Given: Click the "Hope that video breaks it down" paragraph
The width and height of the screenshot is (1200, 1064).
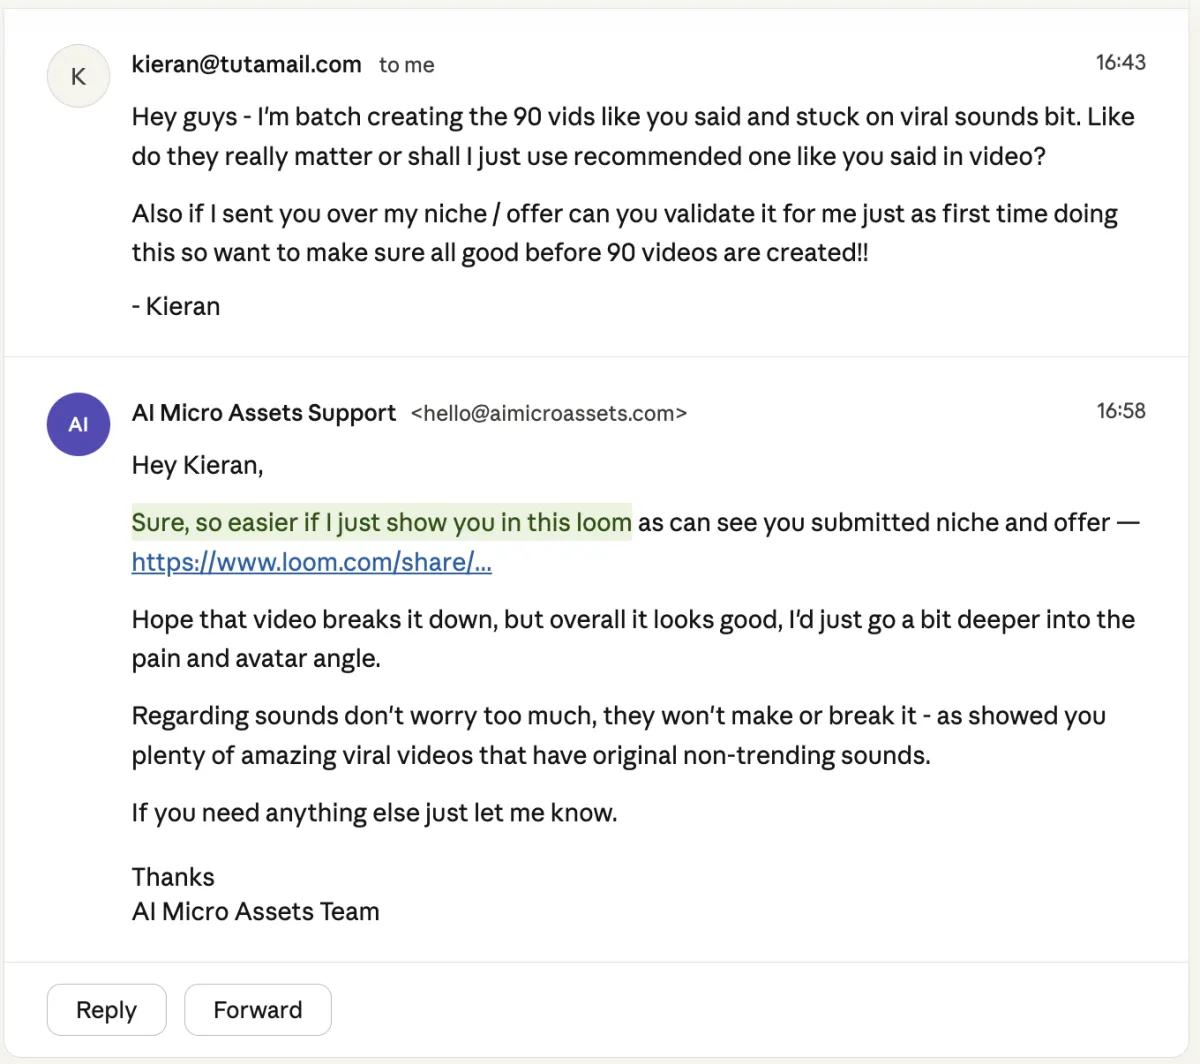Looking at the screenshot, I should [632, 639].
